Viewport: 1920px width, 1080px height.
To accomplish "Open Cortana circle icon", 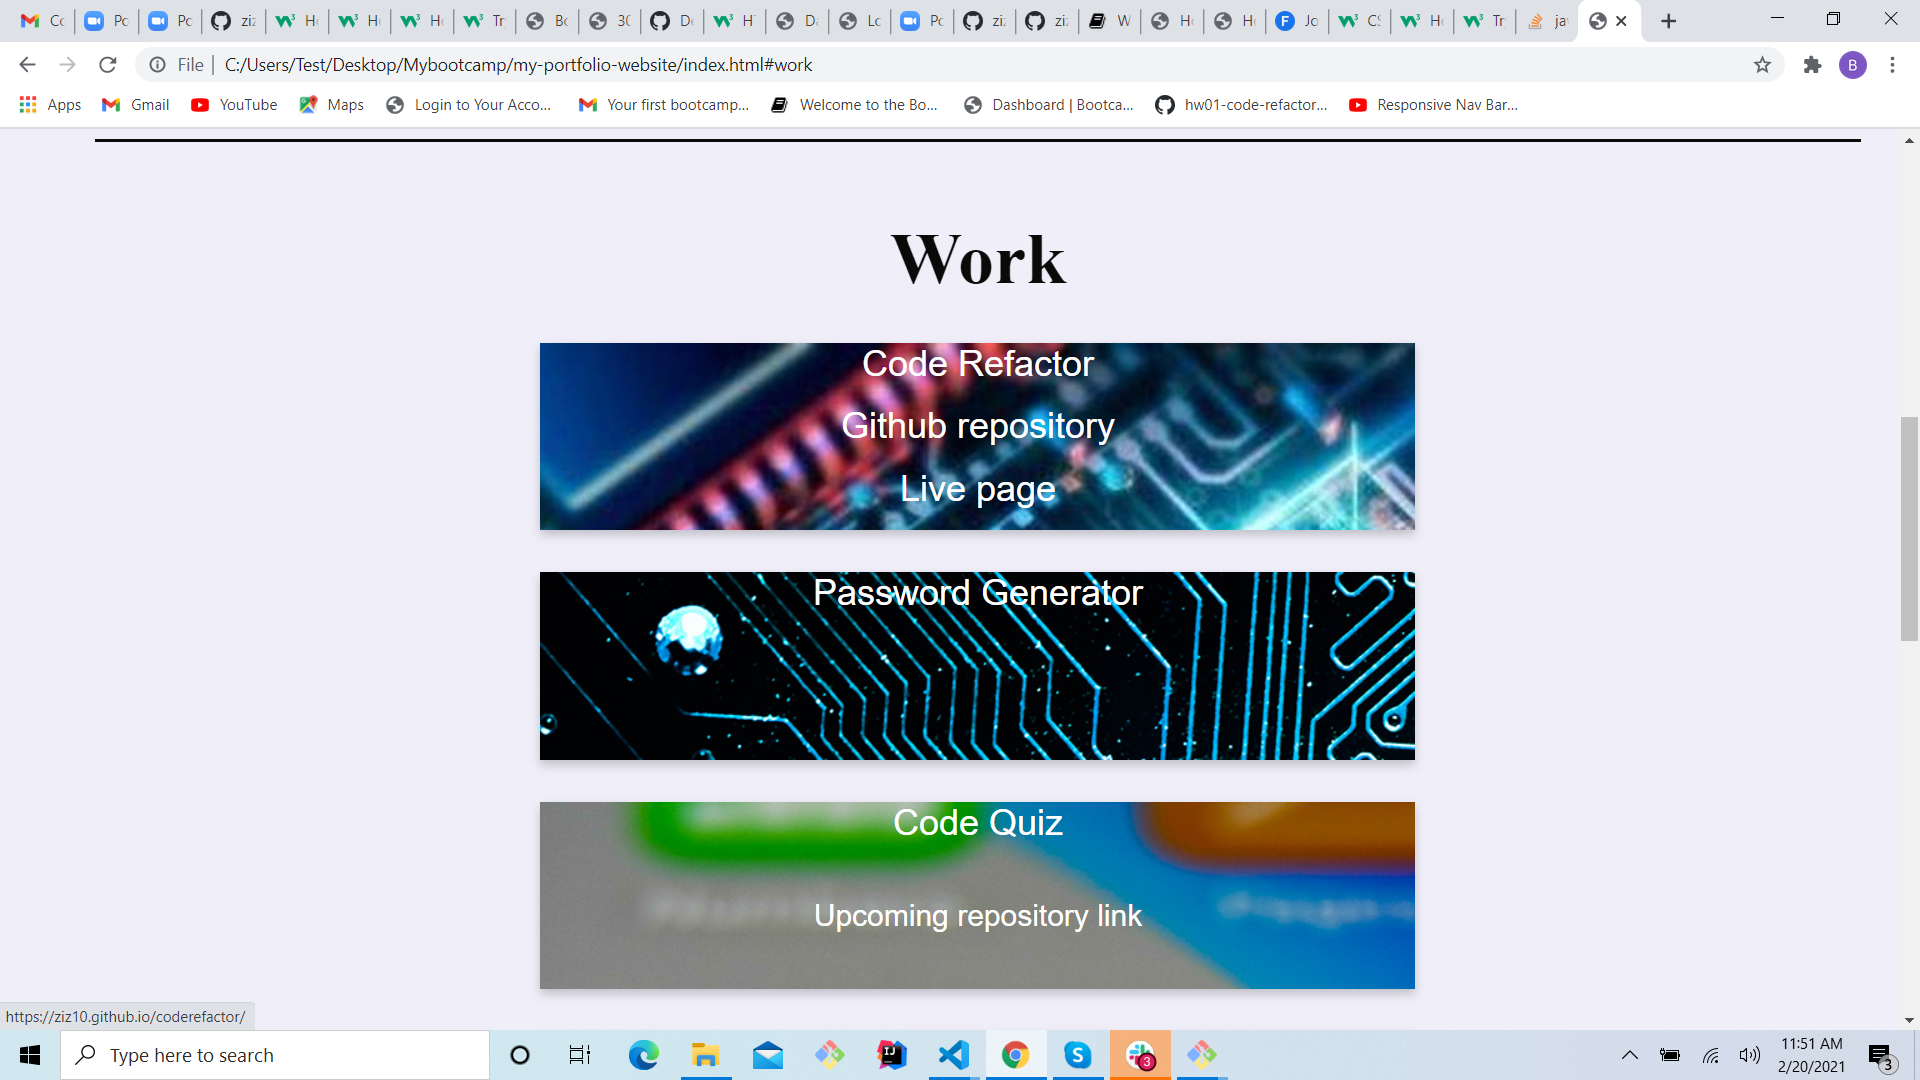I will coord(519,1055).
